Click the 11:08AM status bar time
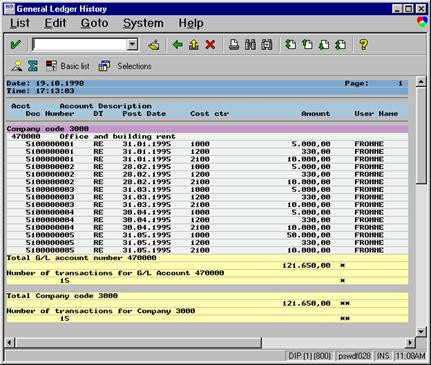Image resolution: width=431 pixels, height=365 pixels. click(410, 356)
